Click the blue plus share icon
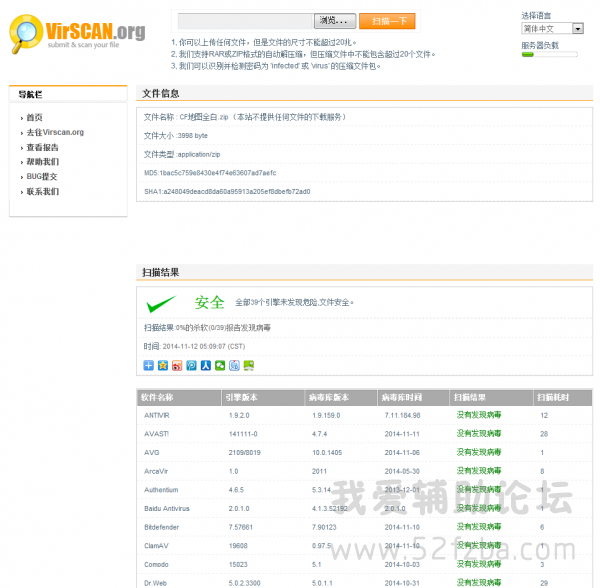The height and width of the screenshot is (588, 600). [149, 365]
